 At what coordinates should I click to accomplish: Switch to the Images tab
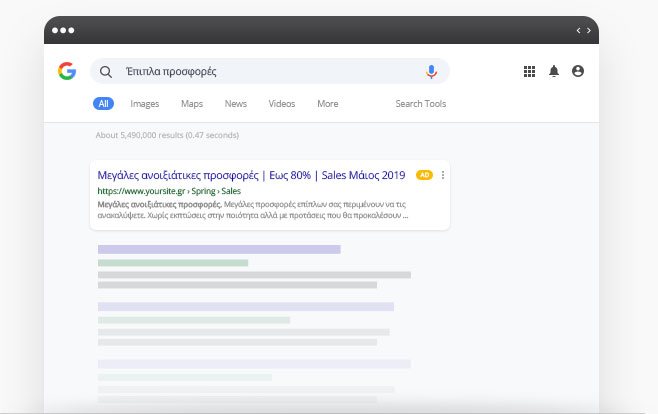144,104
